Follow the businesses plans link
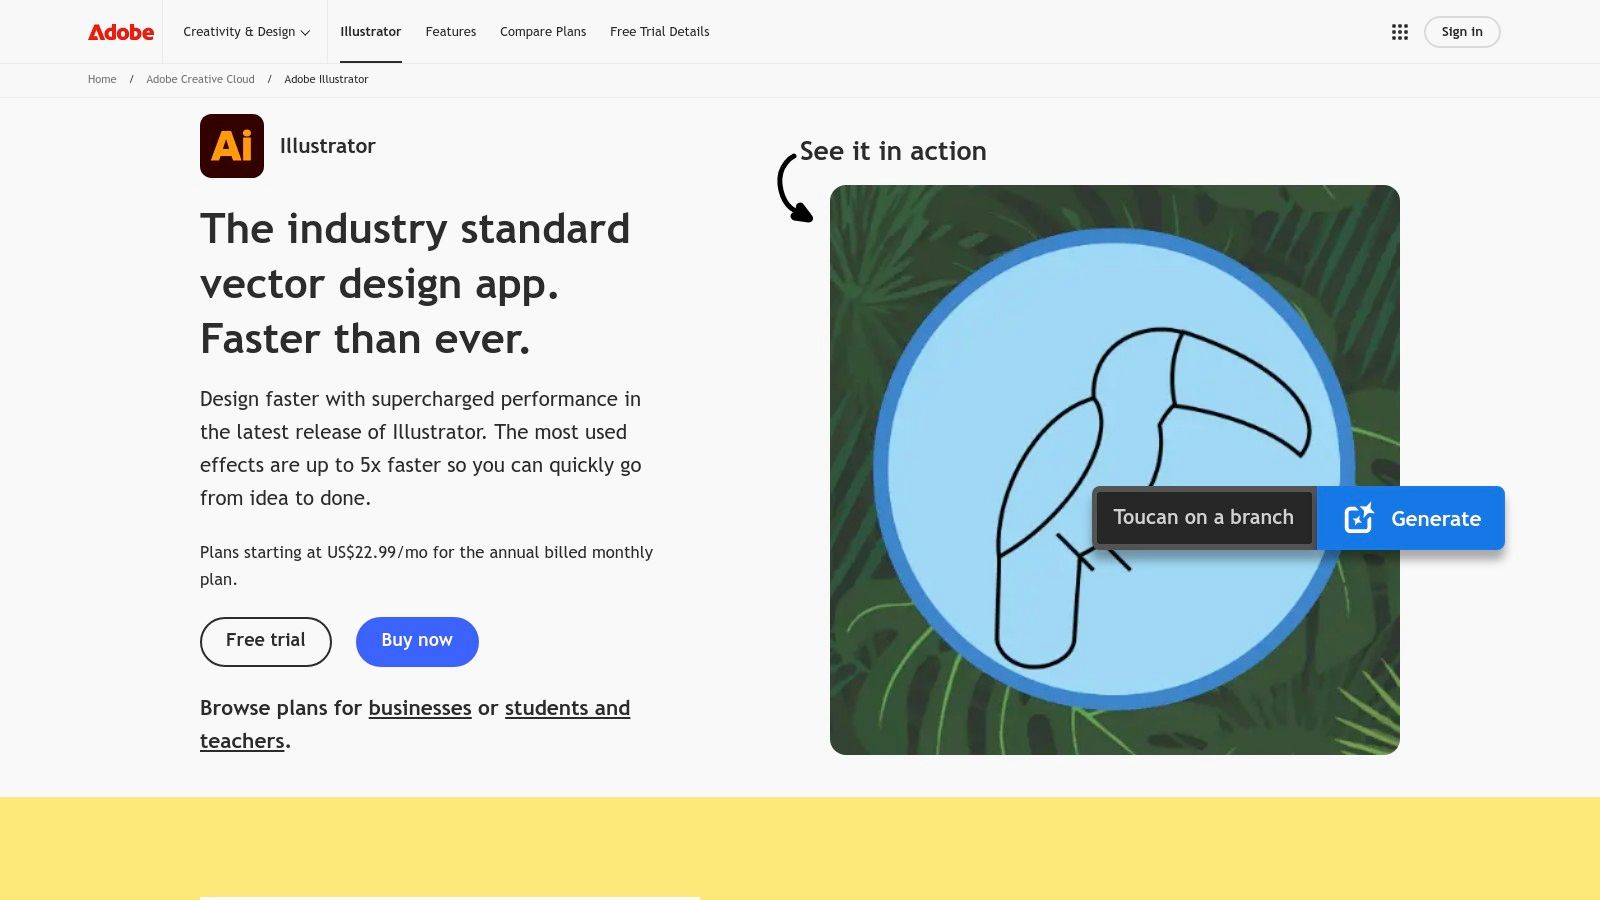Viewport: 1600px width, 900px height. click(420, 708)
